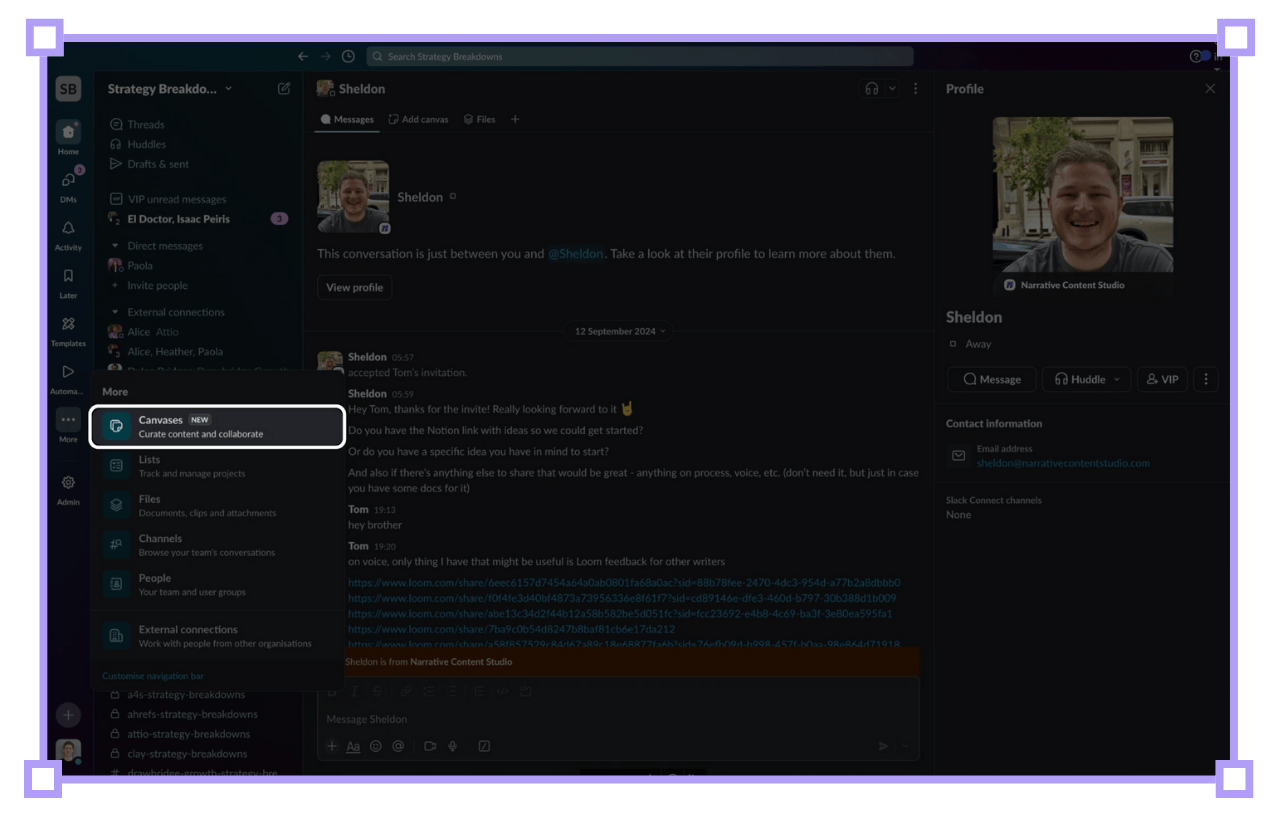Click the @ mention icon
Viewport: 1264px width, 827px height.
pos(398,746)
